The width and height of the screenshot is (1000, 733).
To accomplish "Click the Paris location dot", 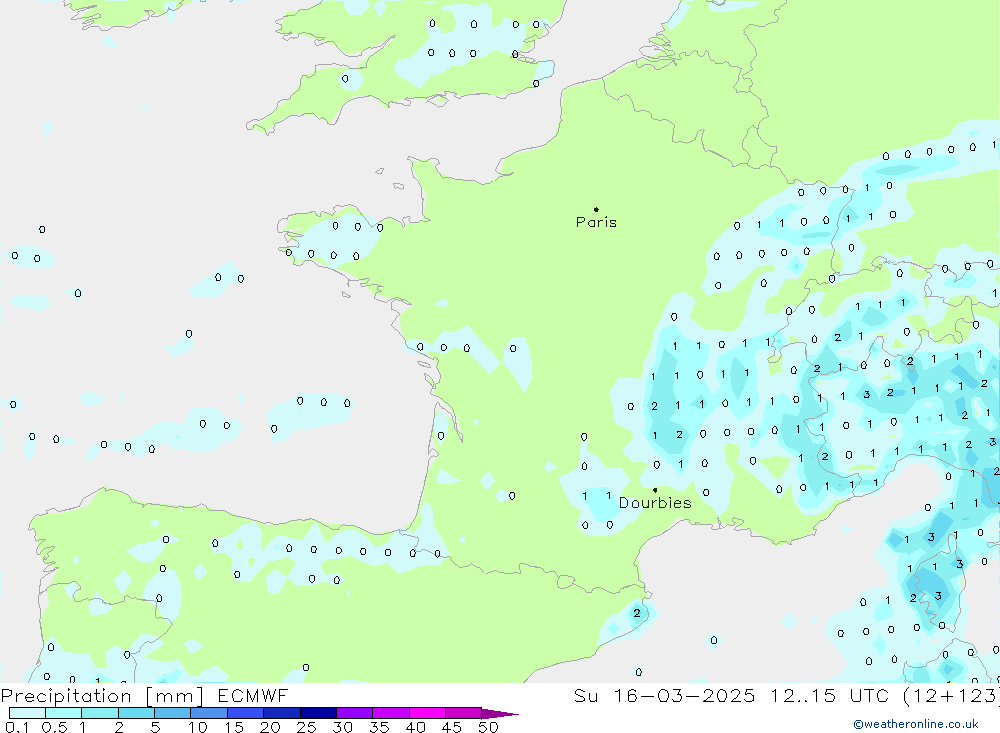I will [596, 209].
